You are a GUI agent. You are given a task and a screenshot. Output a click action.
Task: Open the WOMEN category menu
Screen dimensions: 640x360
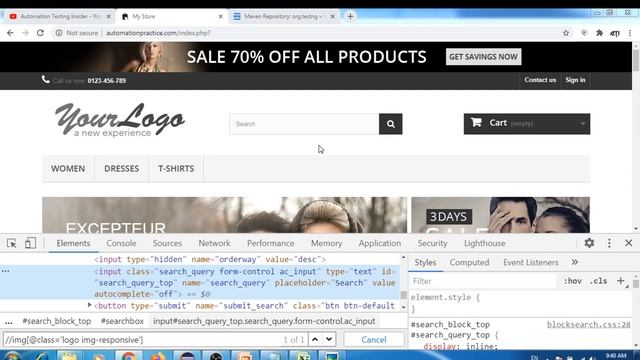coord(68,169)
